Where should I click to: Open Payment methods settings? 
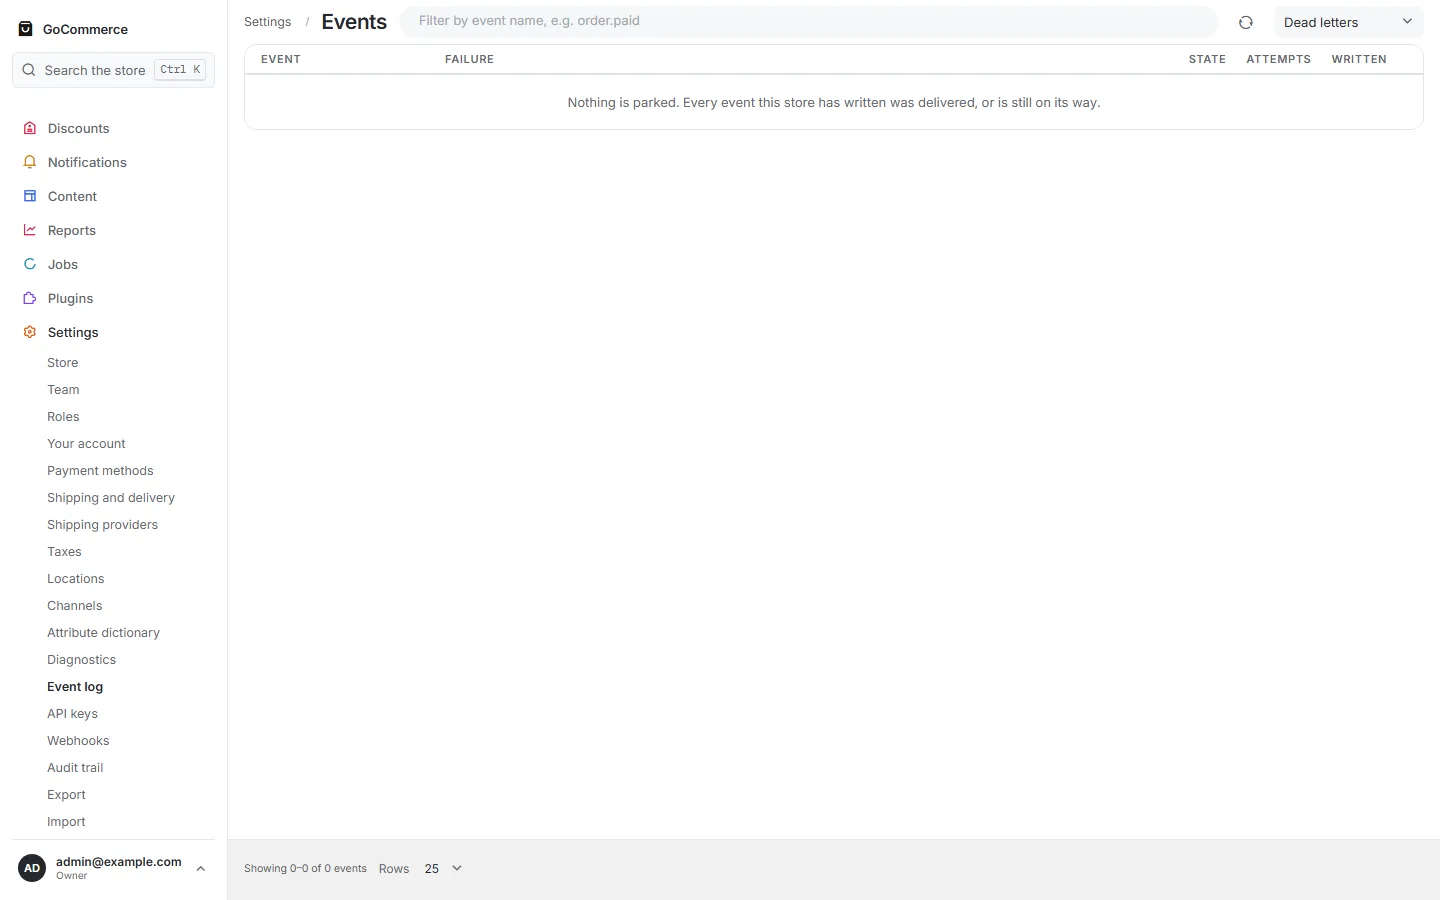pos(100,471)
